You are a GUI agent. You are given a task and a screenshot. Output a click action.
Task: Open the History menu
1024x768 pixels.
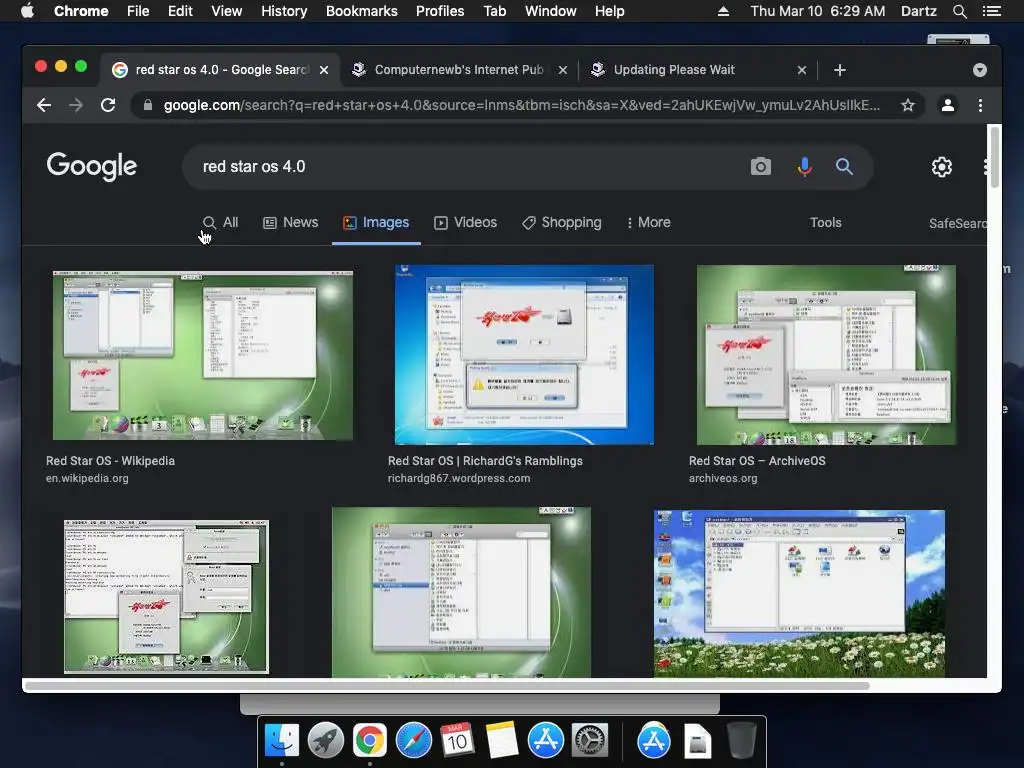click(x=284, y=11)
